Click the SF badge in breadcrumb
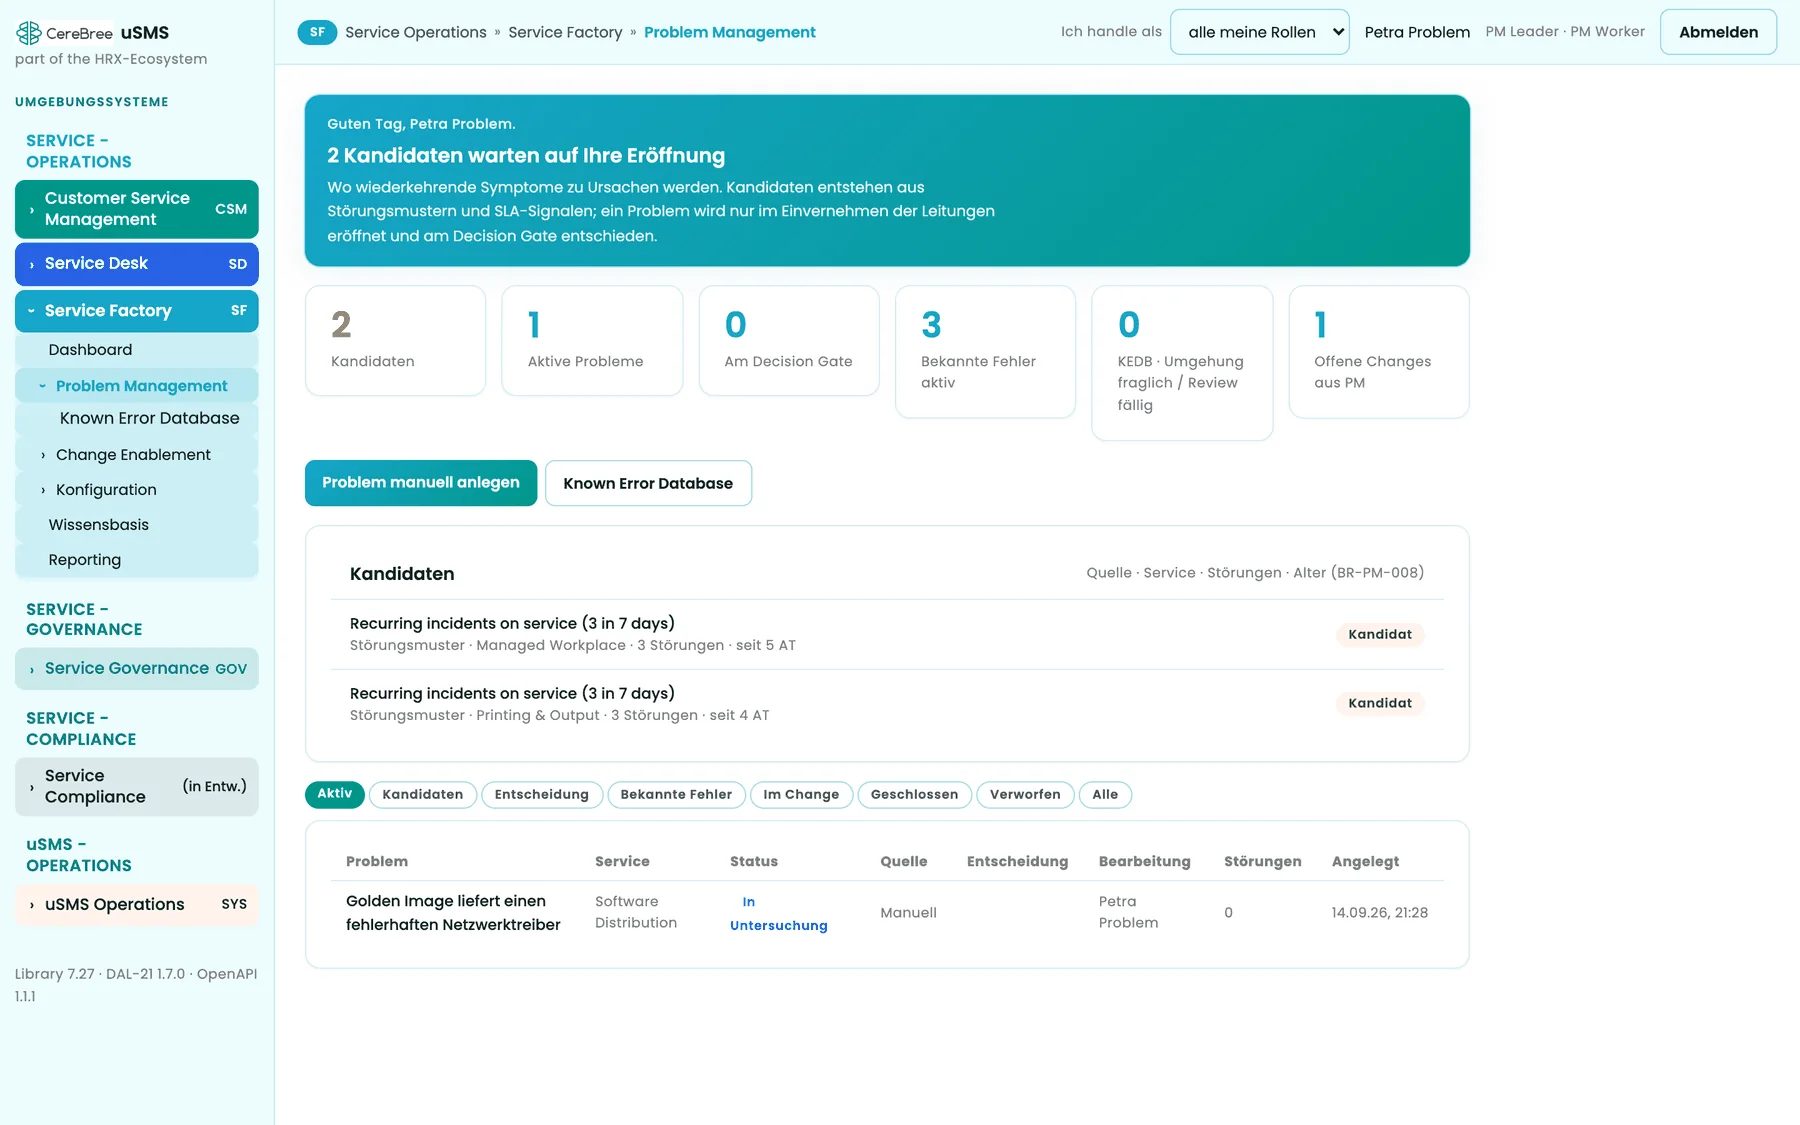Viewport: 1800px width, 1125px height. pyautogui.click(x=317, y=32)
